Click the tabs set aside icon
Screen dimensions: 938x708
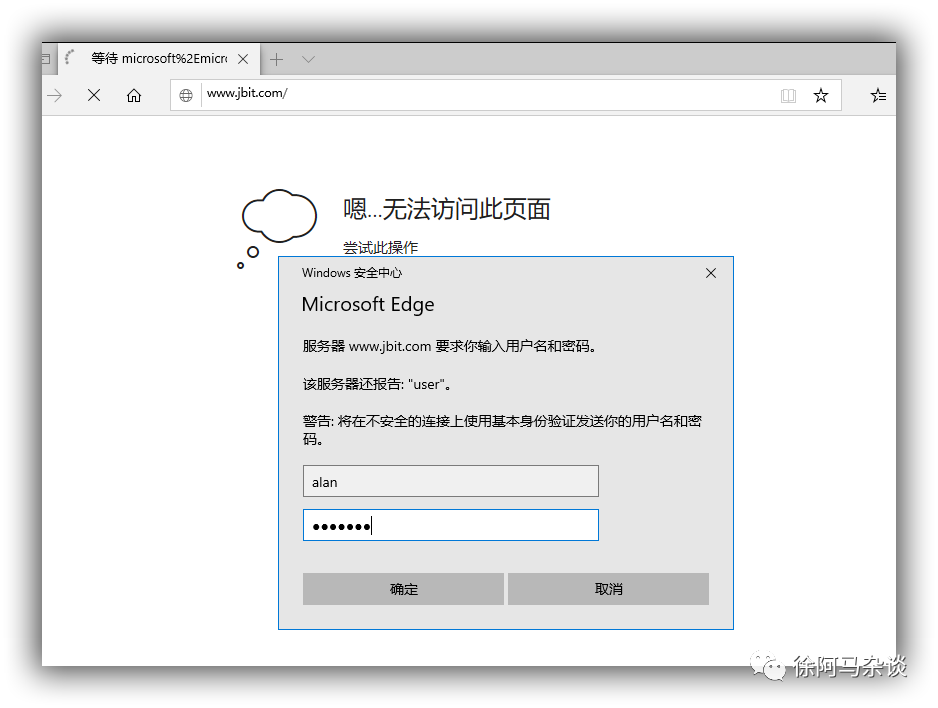tap(46, 59)
